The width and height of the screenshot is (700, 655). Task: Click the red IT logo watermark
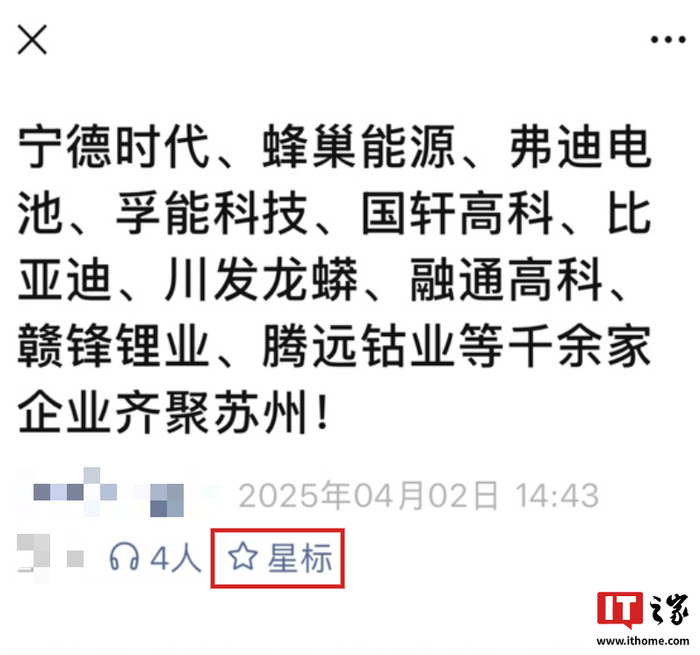tap(620, 609)
